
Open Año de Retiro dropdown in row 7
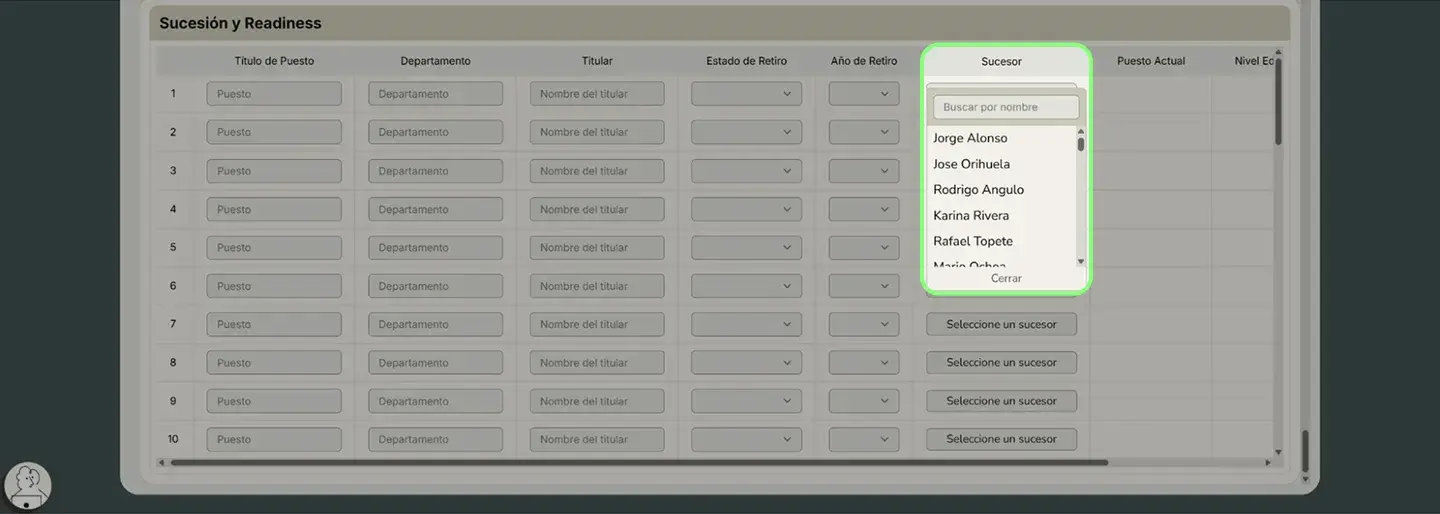tap(864, 324)
